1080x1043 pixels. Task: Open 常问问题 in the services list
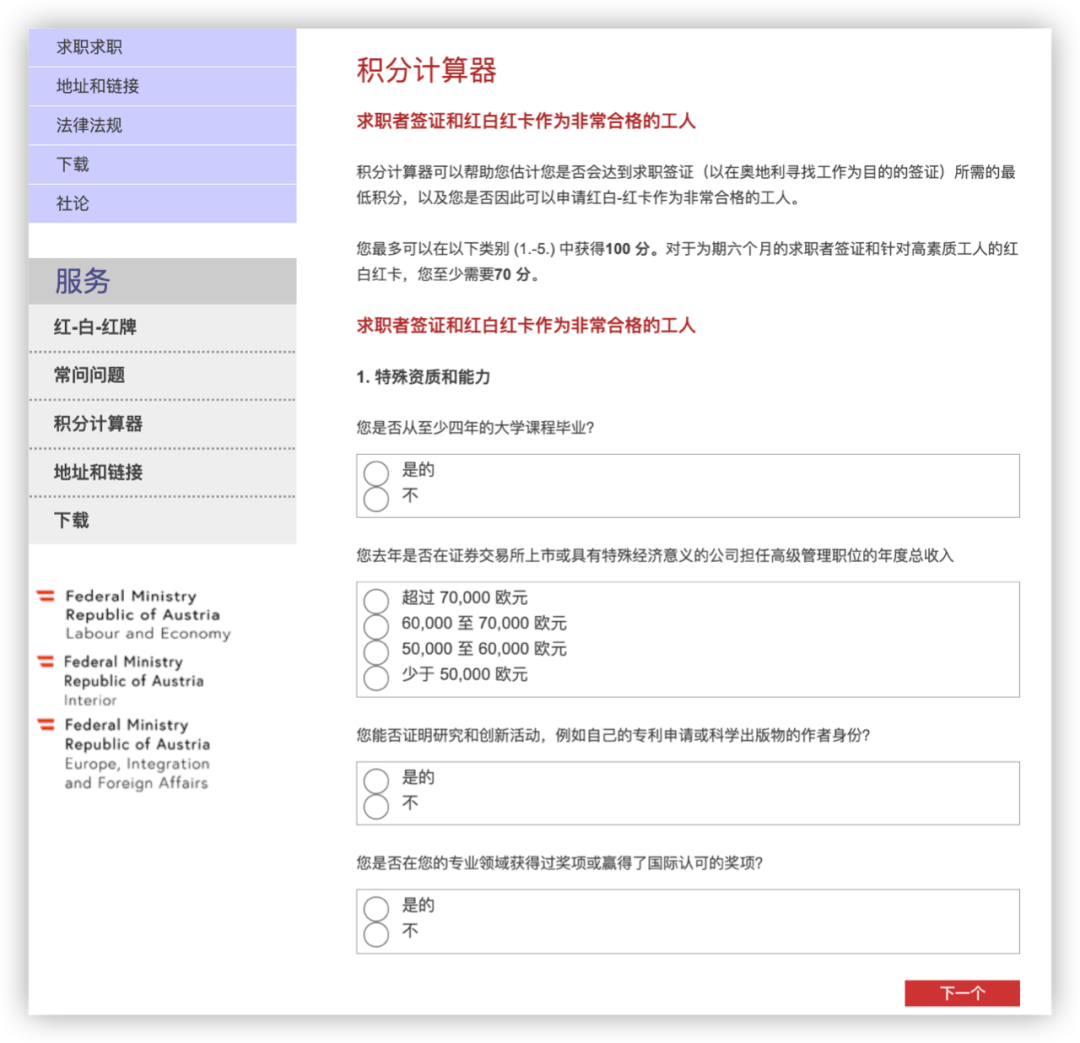coord(162,375)
